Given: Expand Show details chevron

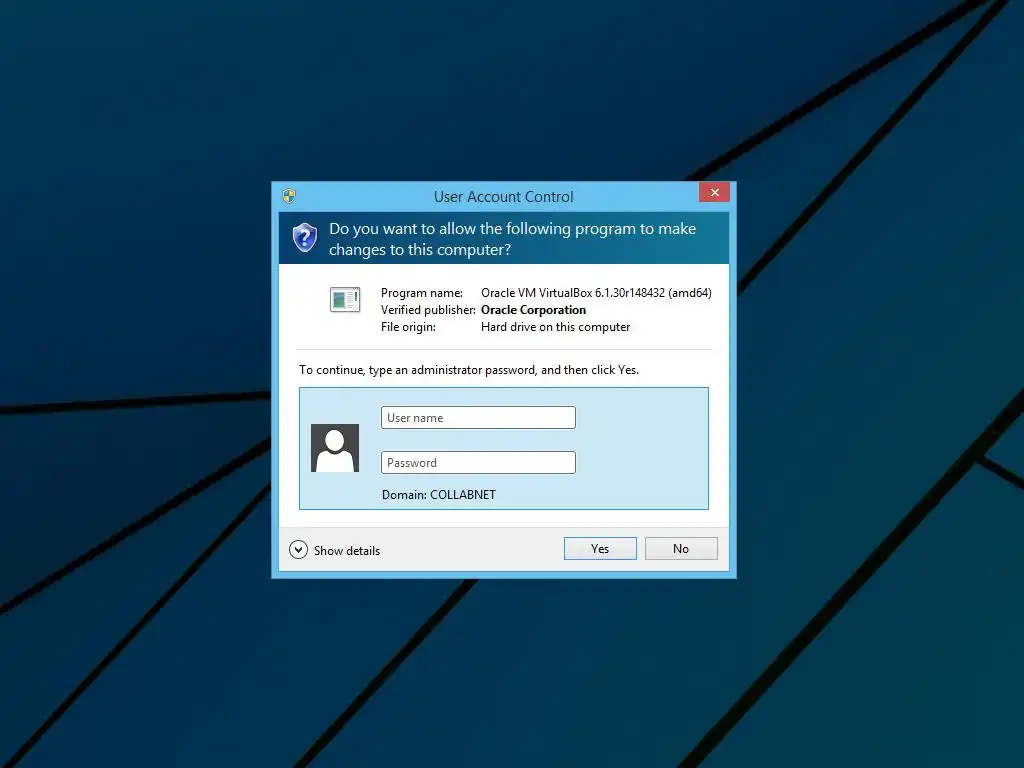Looking at the screenshot, I should 298,550.
